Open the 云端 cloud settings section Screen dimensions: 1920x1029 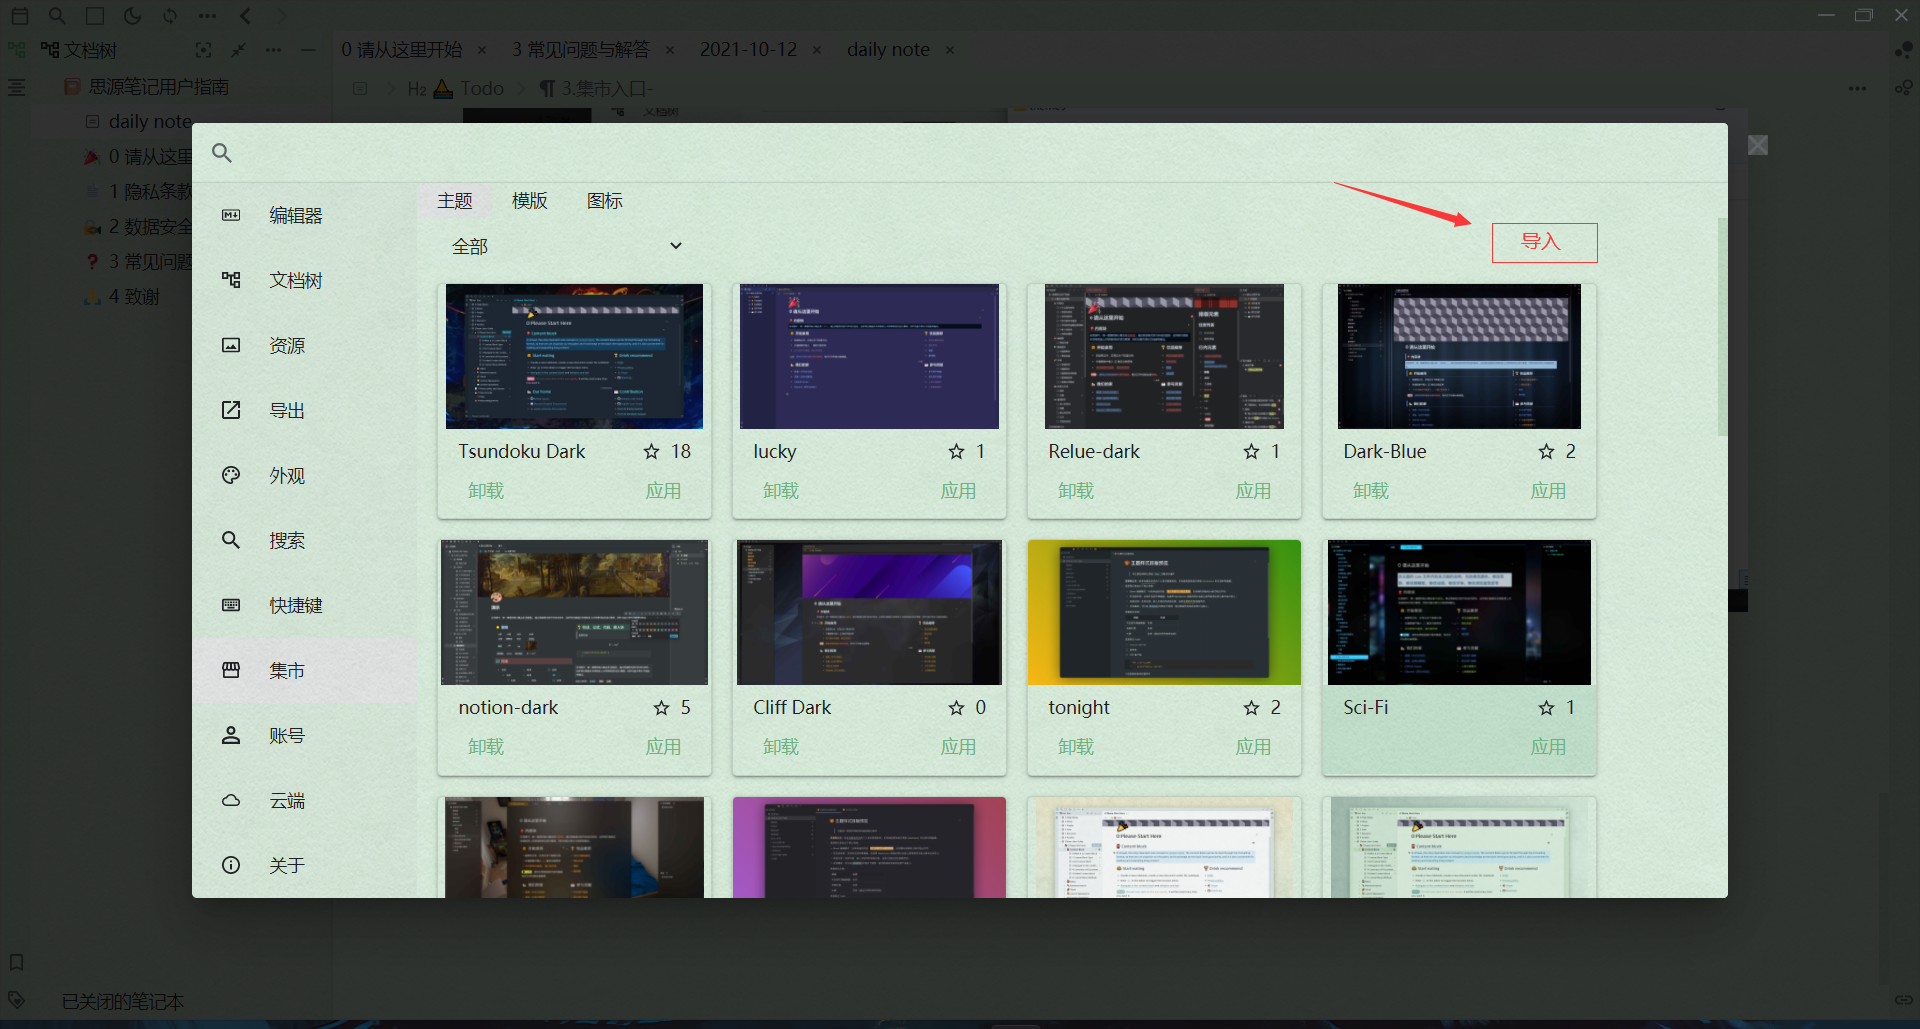pos(286,801)
